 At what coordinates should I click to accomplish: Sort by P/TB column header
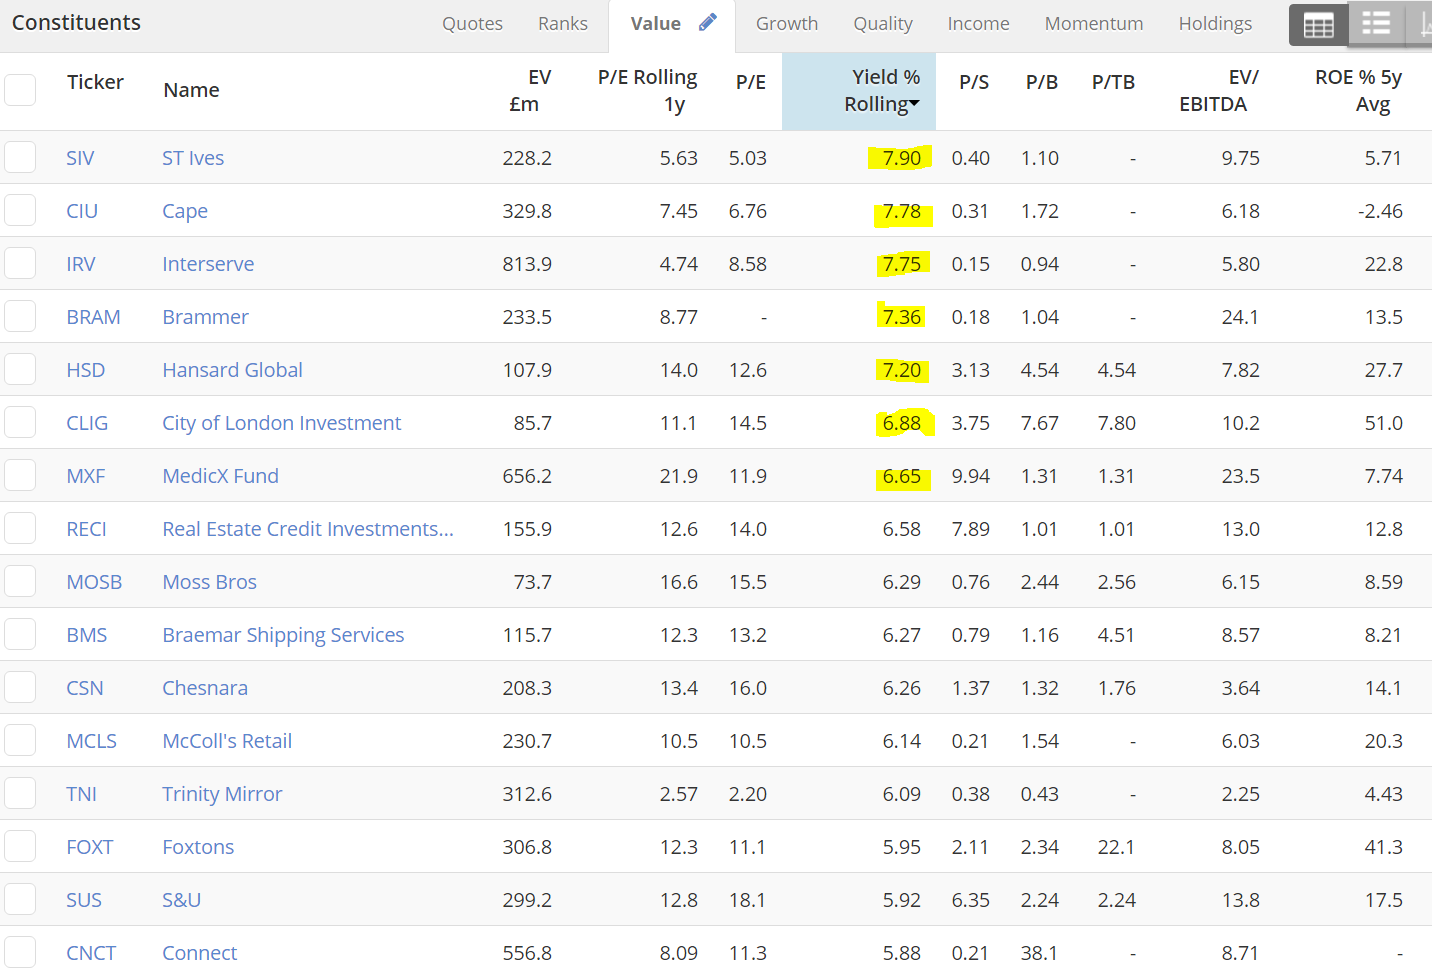click(x=1113, y=82)
